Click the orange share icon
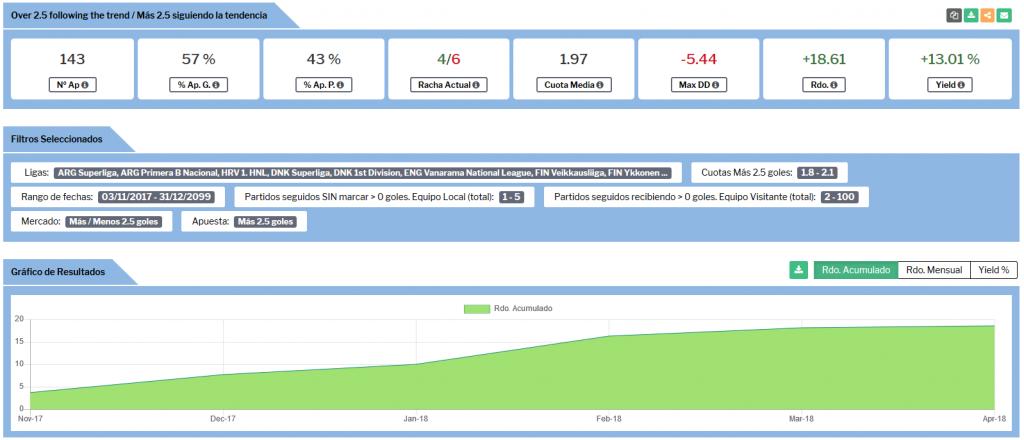1024x440 pixels. point(988,15)
